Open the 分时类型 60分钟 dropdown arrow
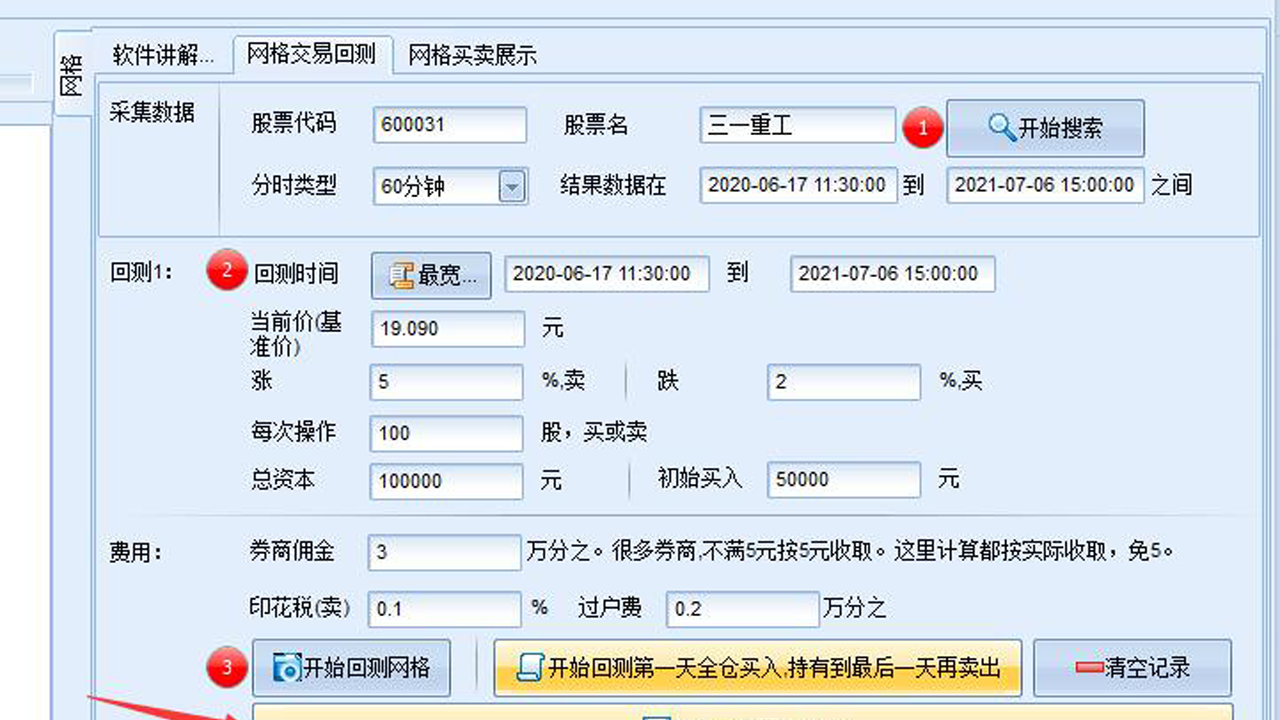 pos(512,186)
